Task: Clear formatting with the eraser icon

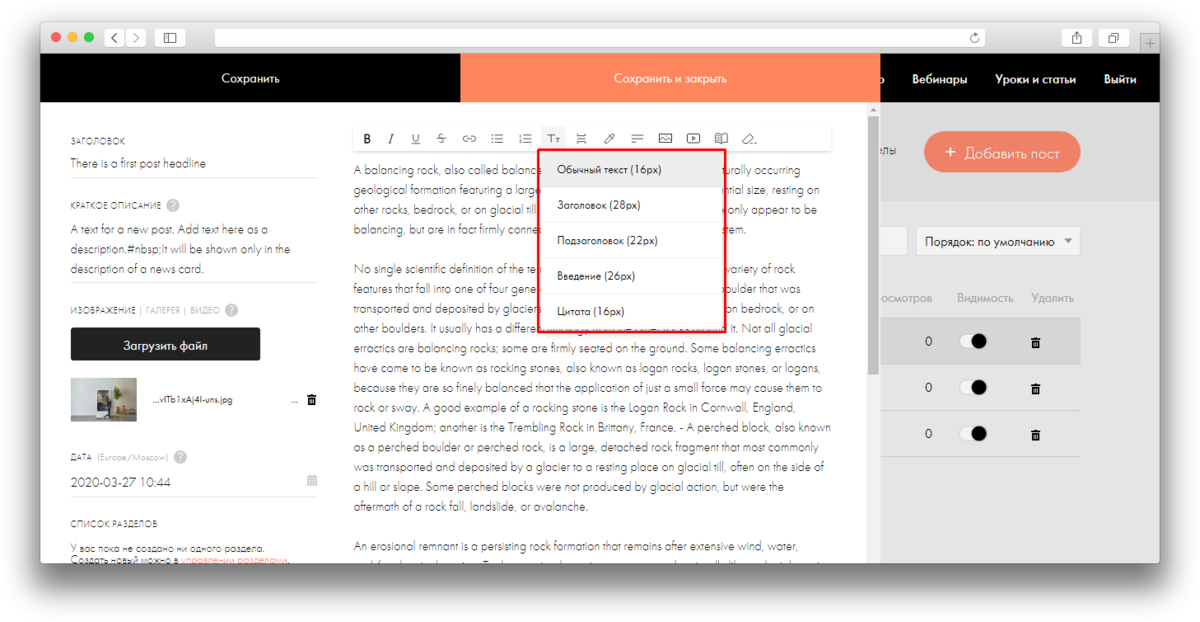Action: (749, 139)
